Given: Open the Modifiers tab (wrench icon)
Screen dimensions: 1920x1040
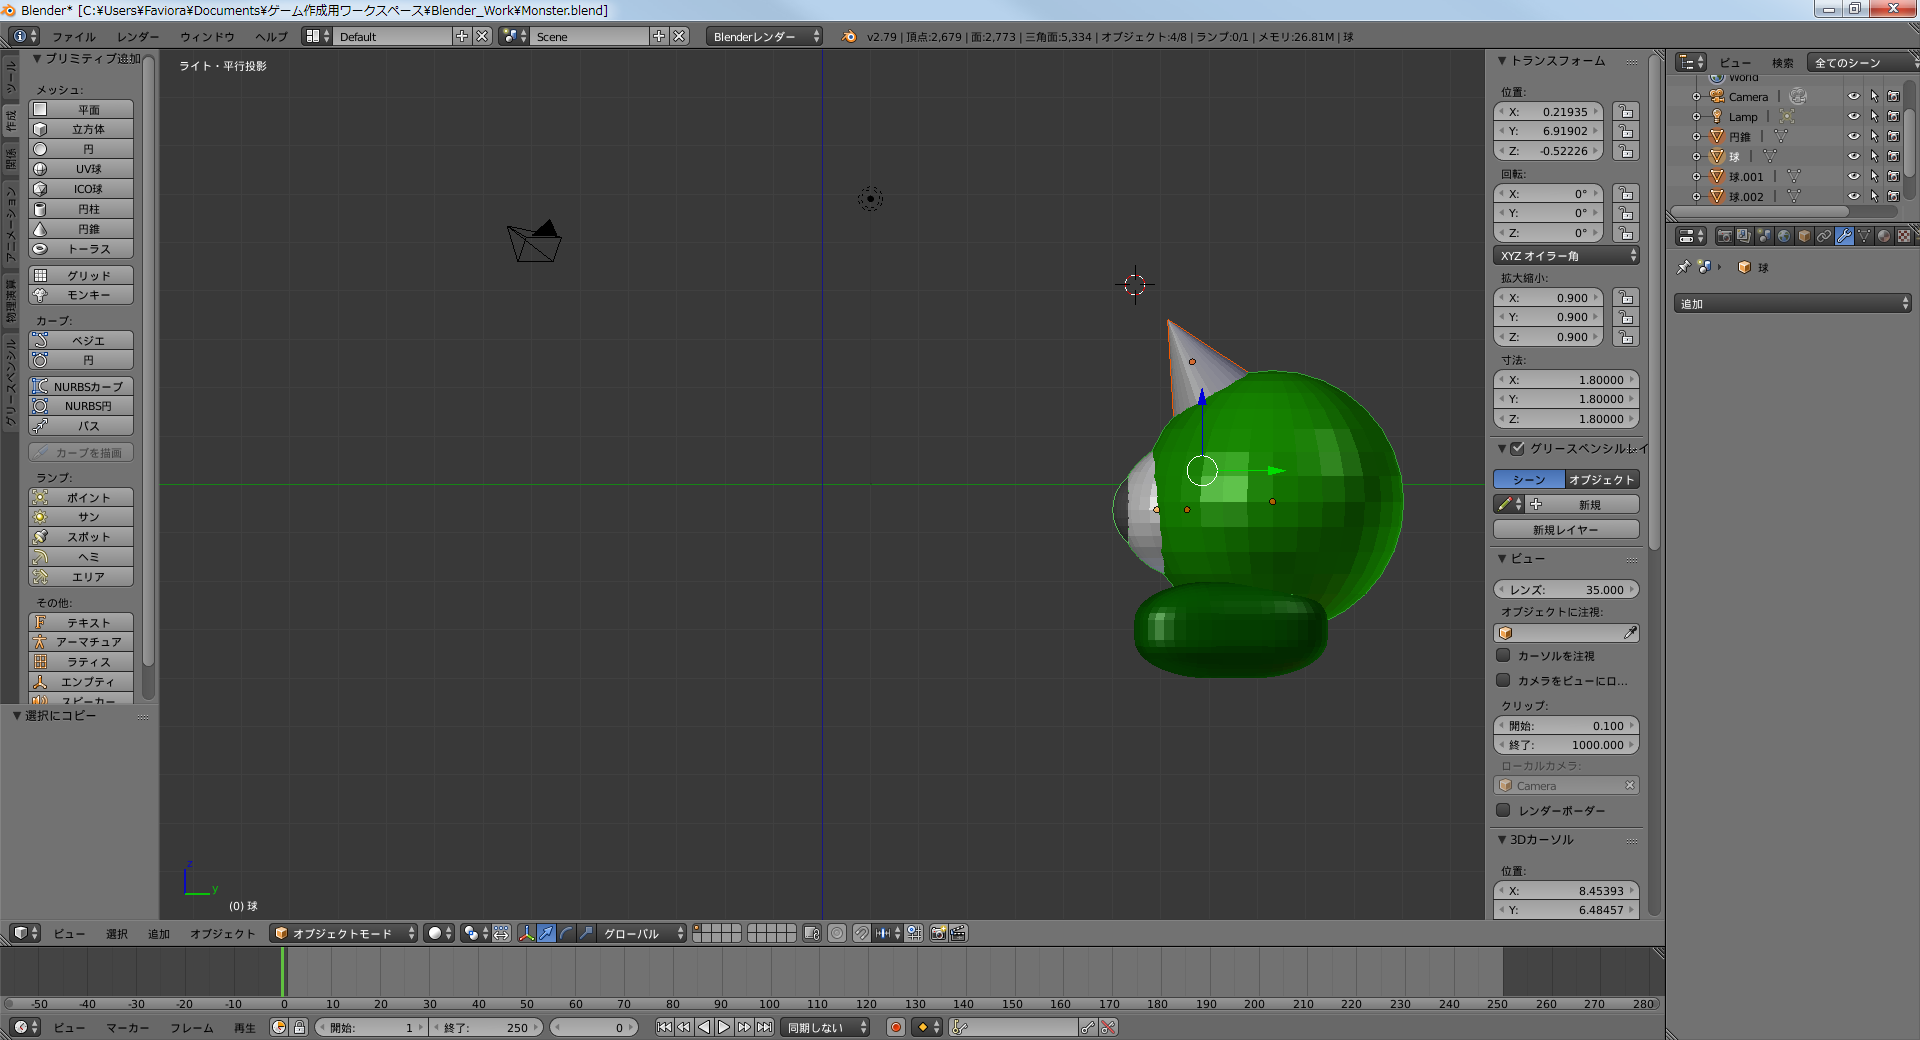Looking at the screenshot, I should click(x=1844, y=236).
